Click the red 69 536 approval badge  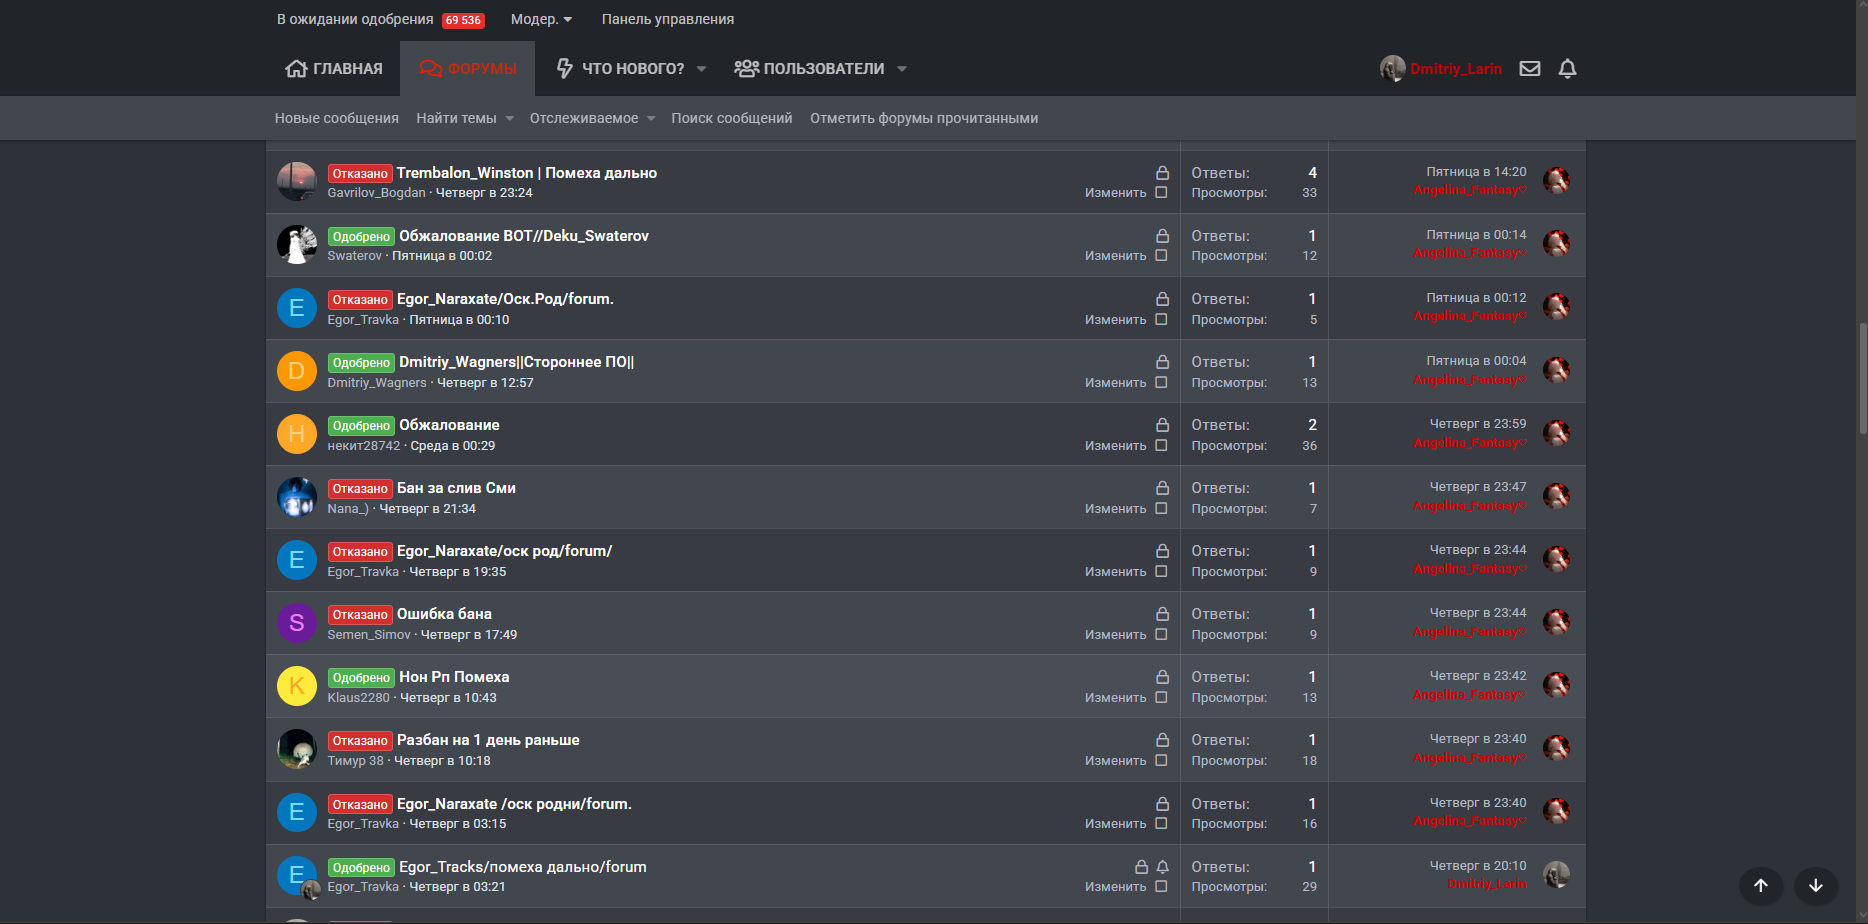[x=463, y=20]
